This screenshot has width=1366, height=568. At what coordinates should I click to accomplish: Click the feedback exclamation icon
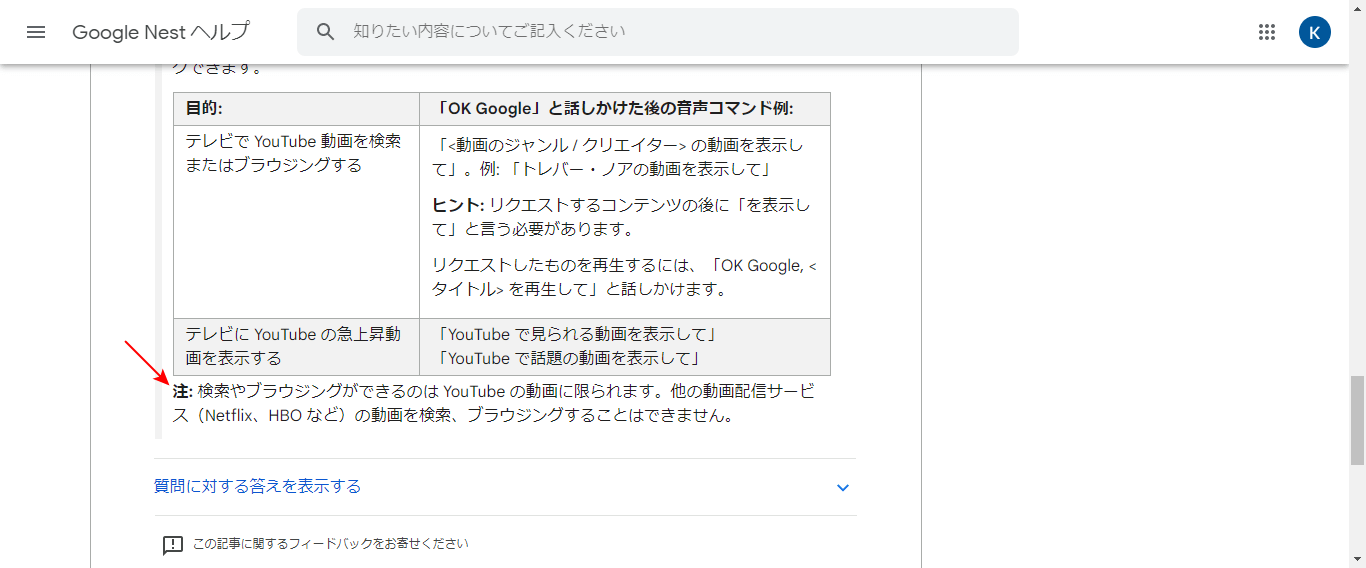pyautogui.click(x=173, y=545)
